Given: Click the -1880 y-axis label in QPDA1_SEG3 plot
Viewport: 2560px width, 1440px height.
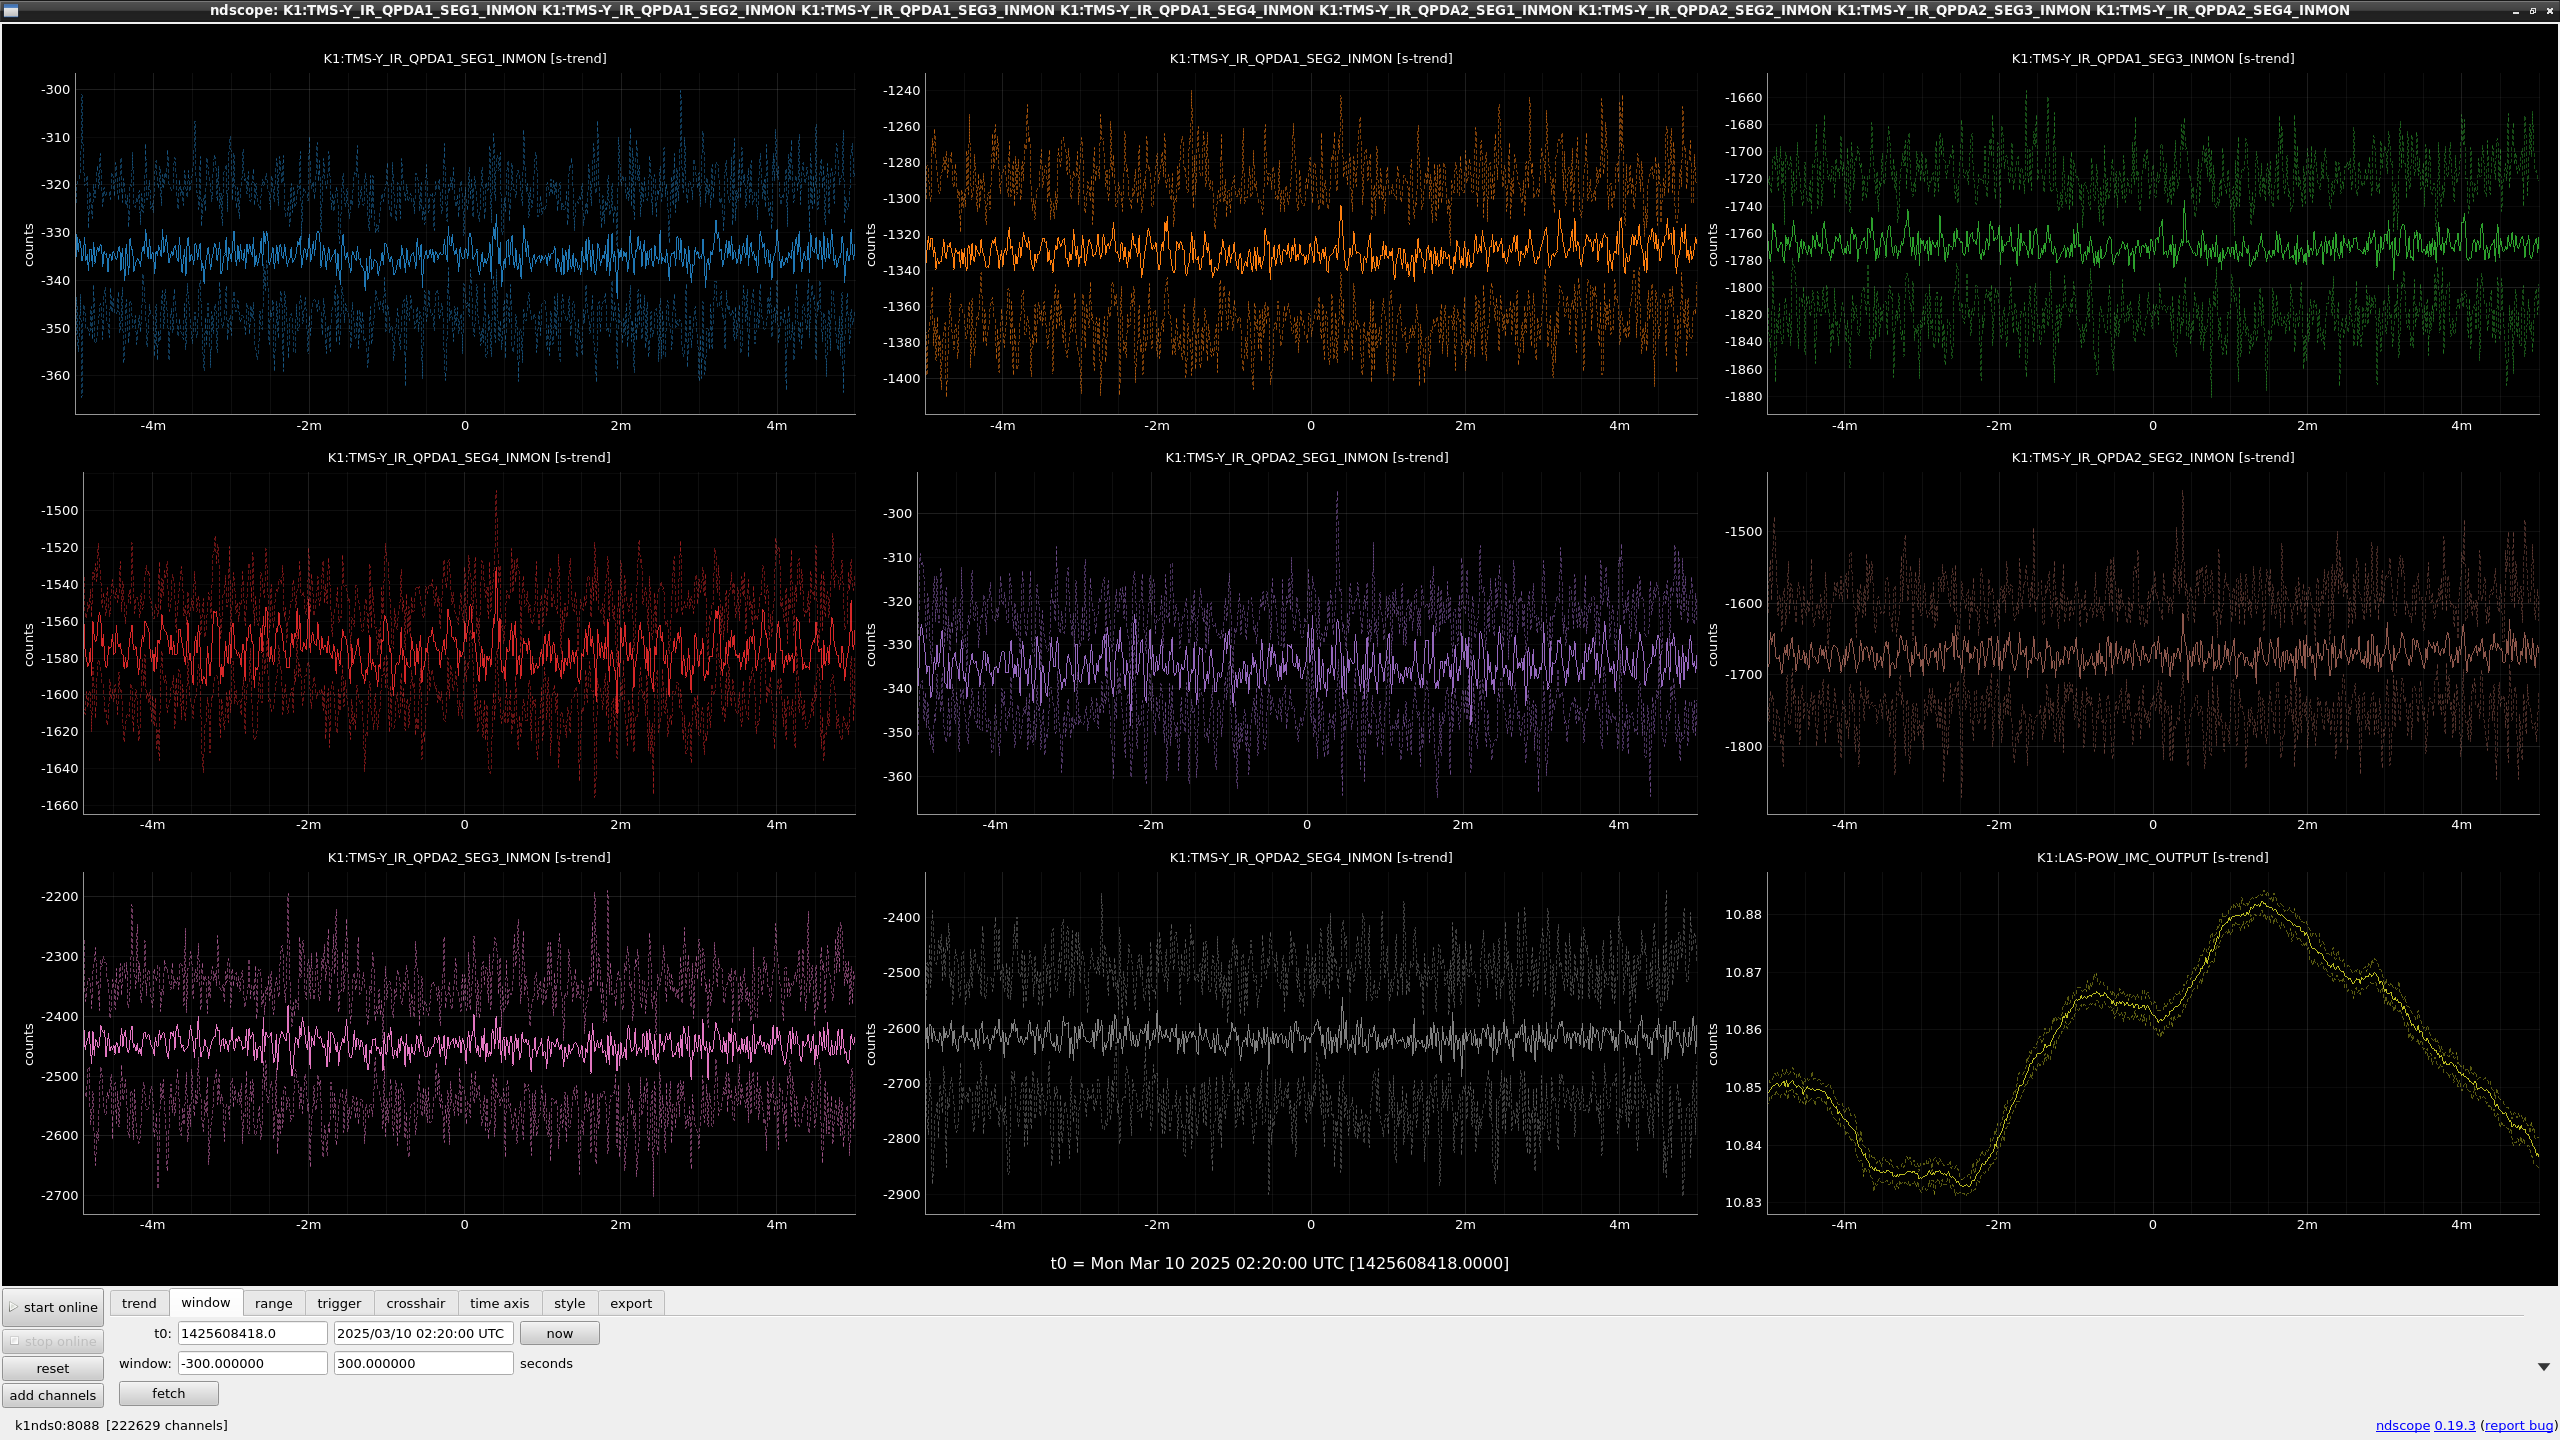Looking at the screenshot, I should [x=1743, y=396].
